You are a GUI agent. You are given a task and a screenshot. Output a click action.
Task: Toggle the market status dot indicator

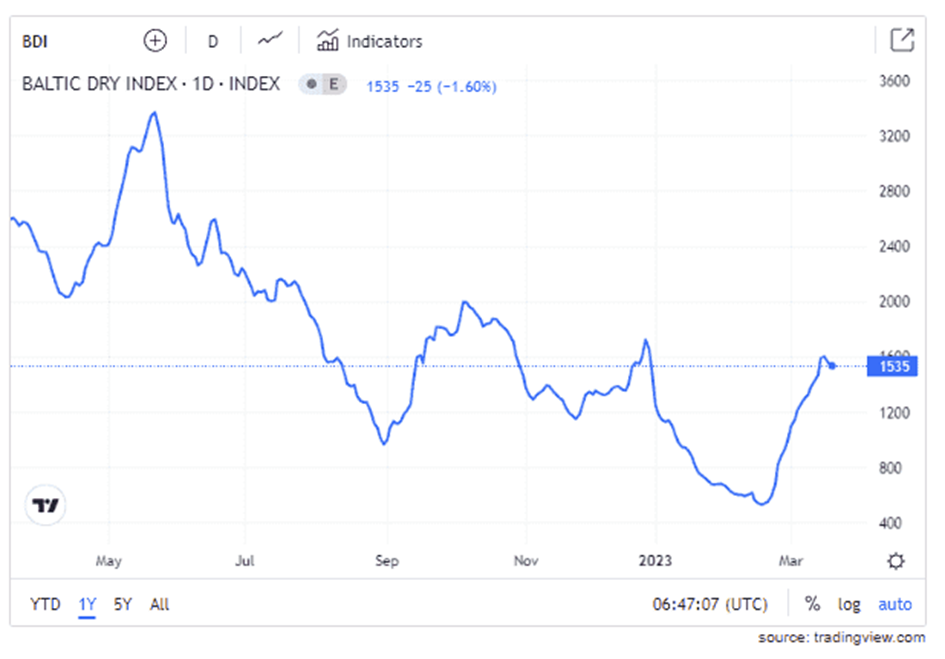coord(312,84)
